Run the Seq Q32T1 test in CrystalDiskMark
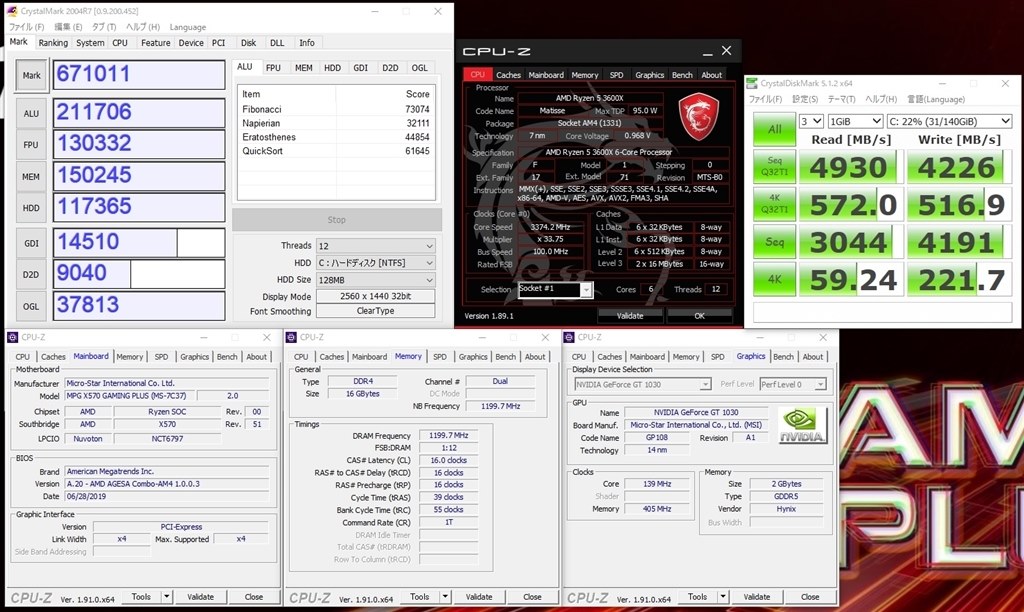Viewport: 1024px width, 612px height. point(775,167)
